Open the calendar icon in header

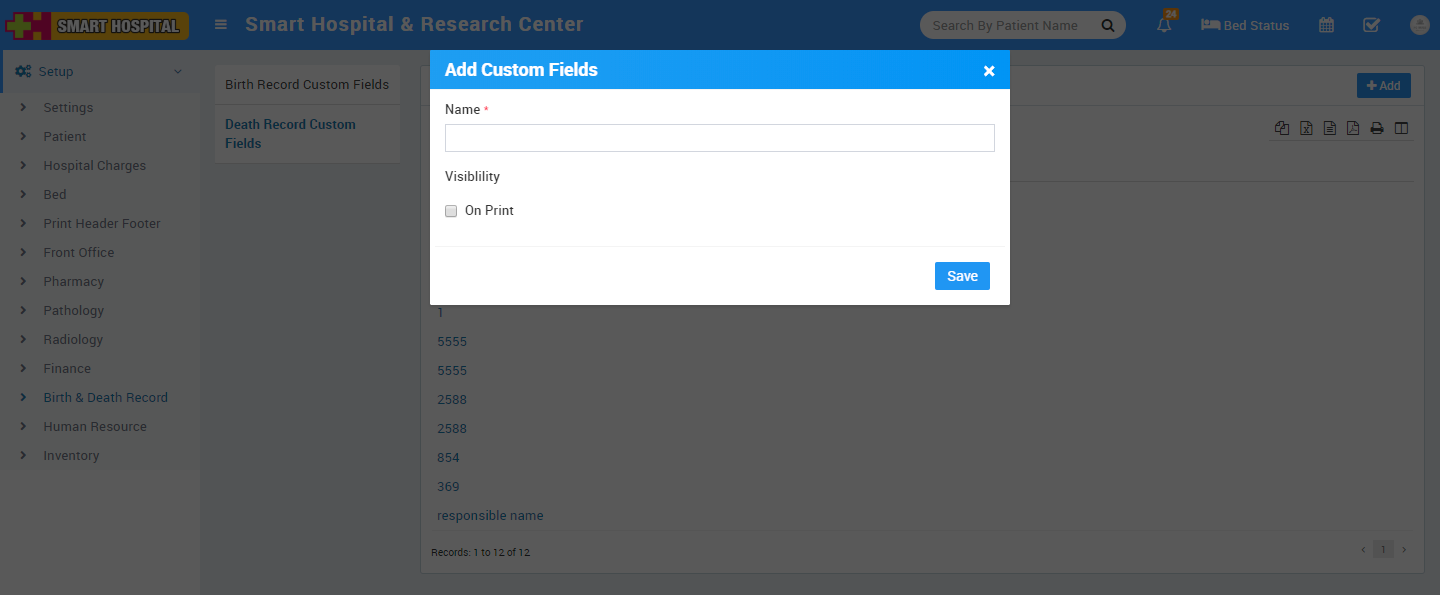tap(1326, 26)
